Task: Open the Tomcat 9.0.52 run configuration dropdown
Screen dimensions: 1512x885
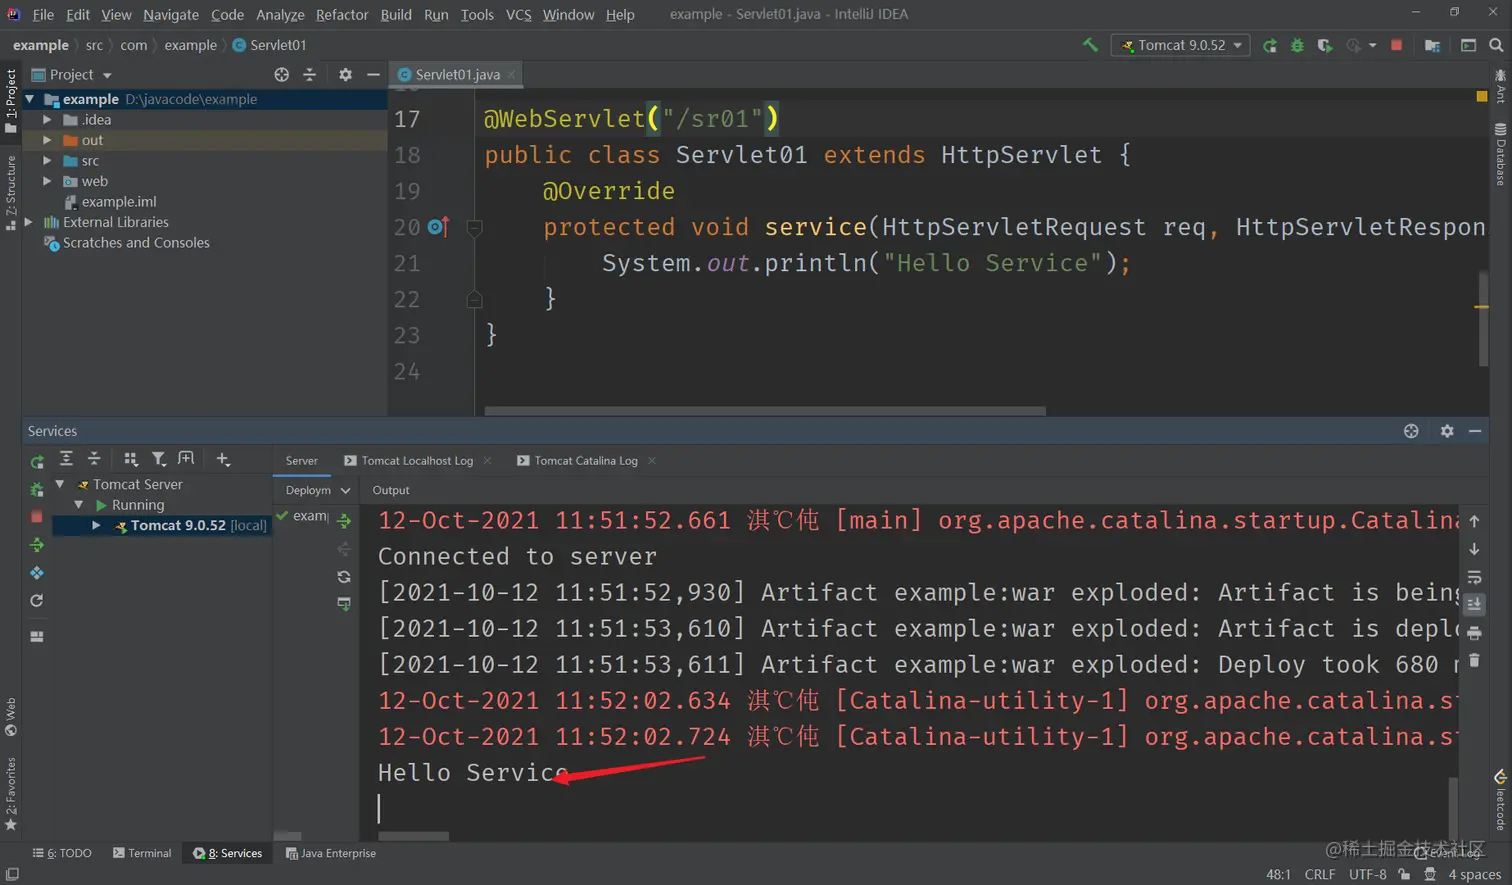Action: [x=1180, y=45]
